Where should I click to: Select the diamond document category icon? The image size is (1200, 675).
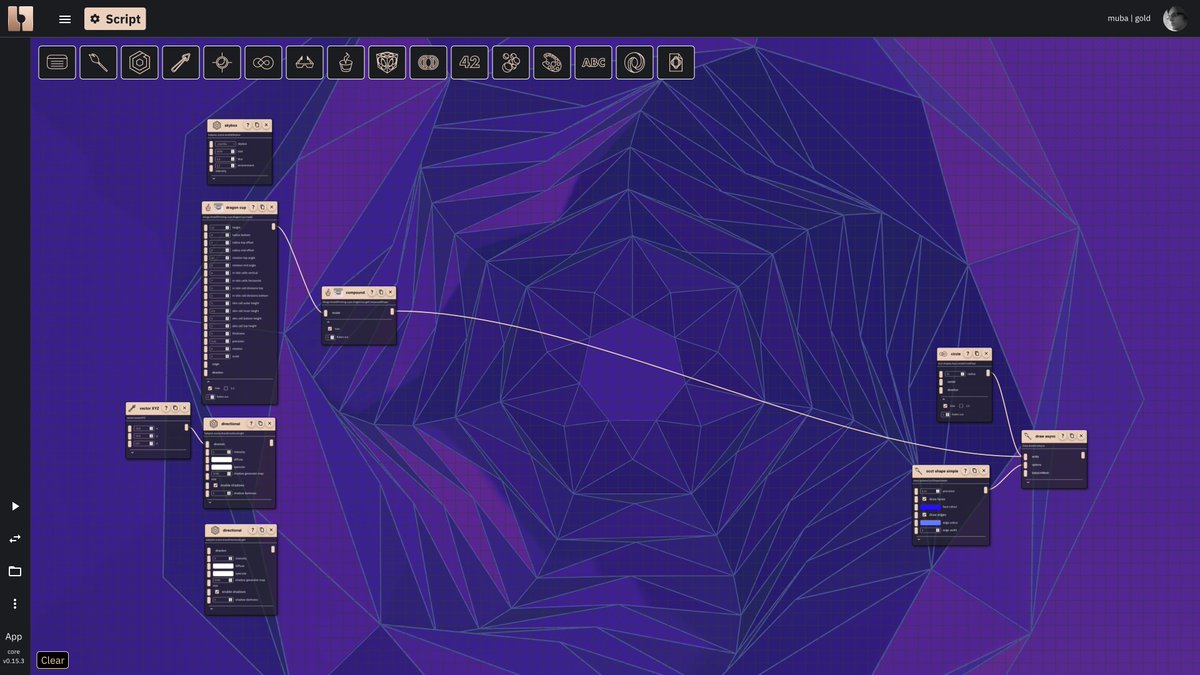pos(676,62)
